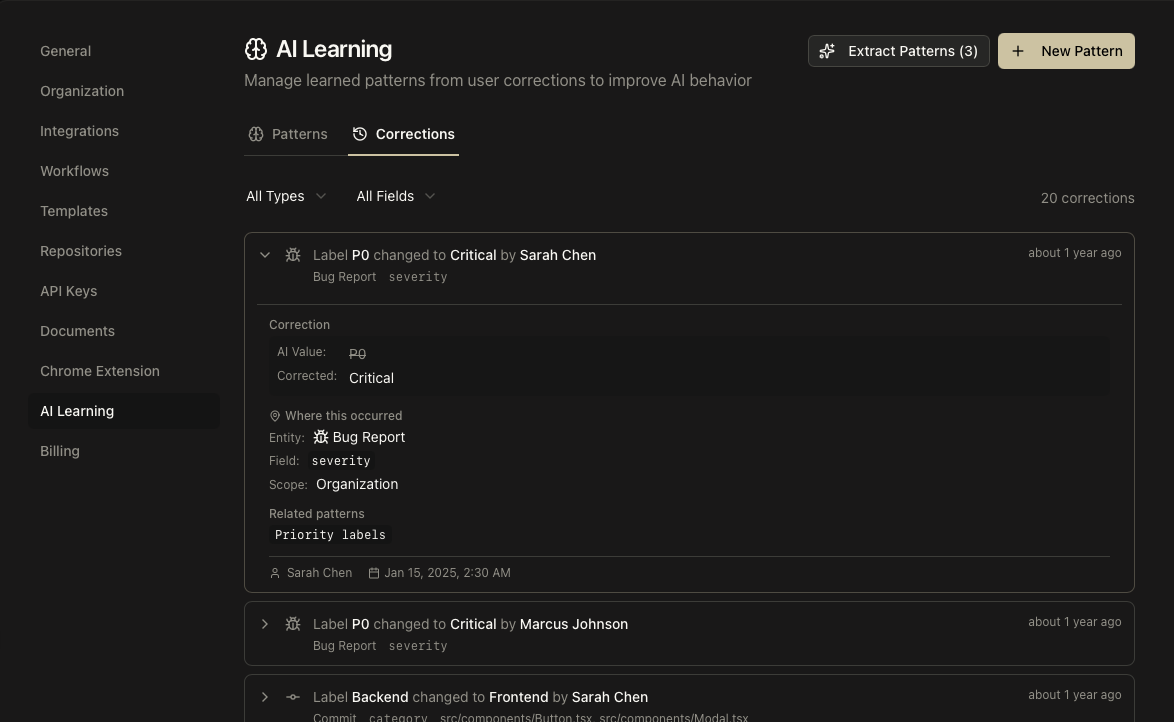
Task: Click the Manage learned patterns description text
Action: click(498, 81)
